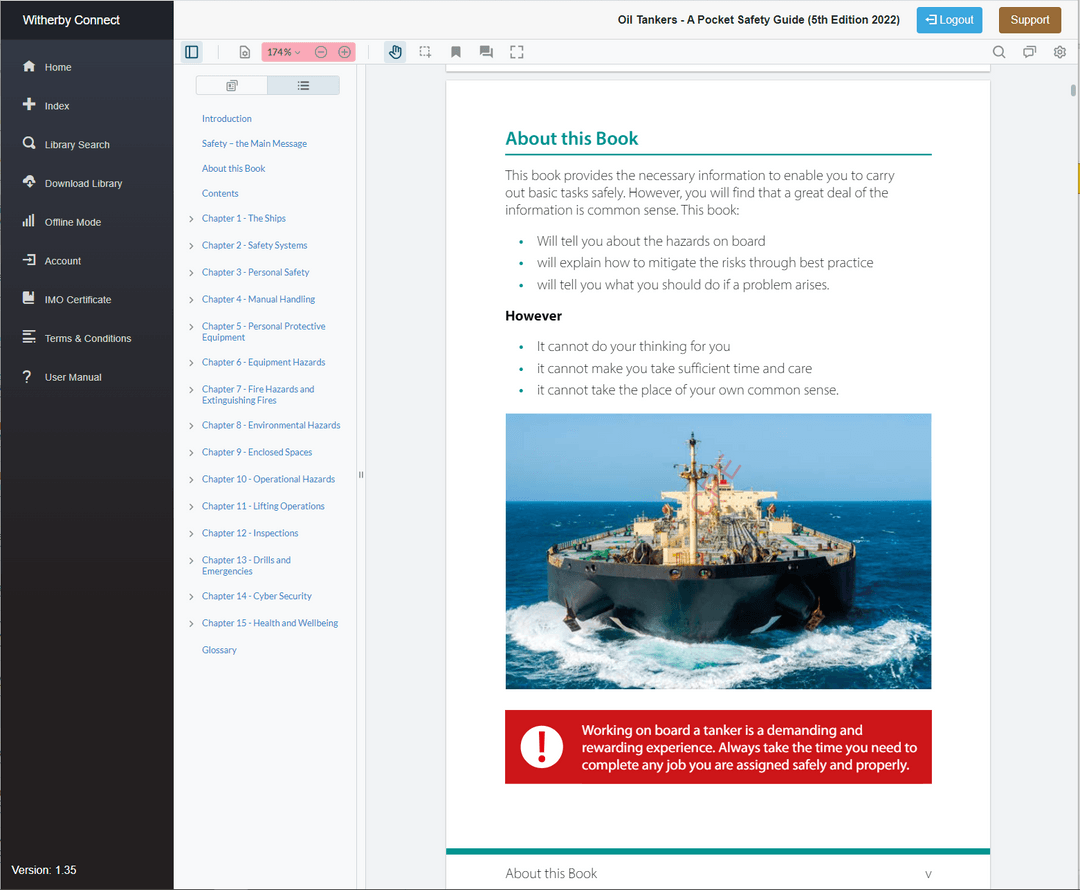Open Library Search in left menu
Viewport: 1080px width, 890px height.
[77, 145]
